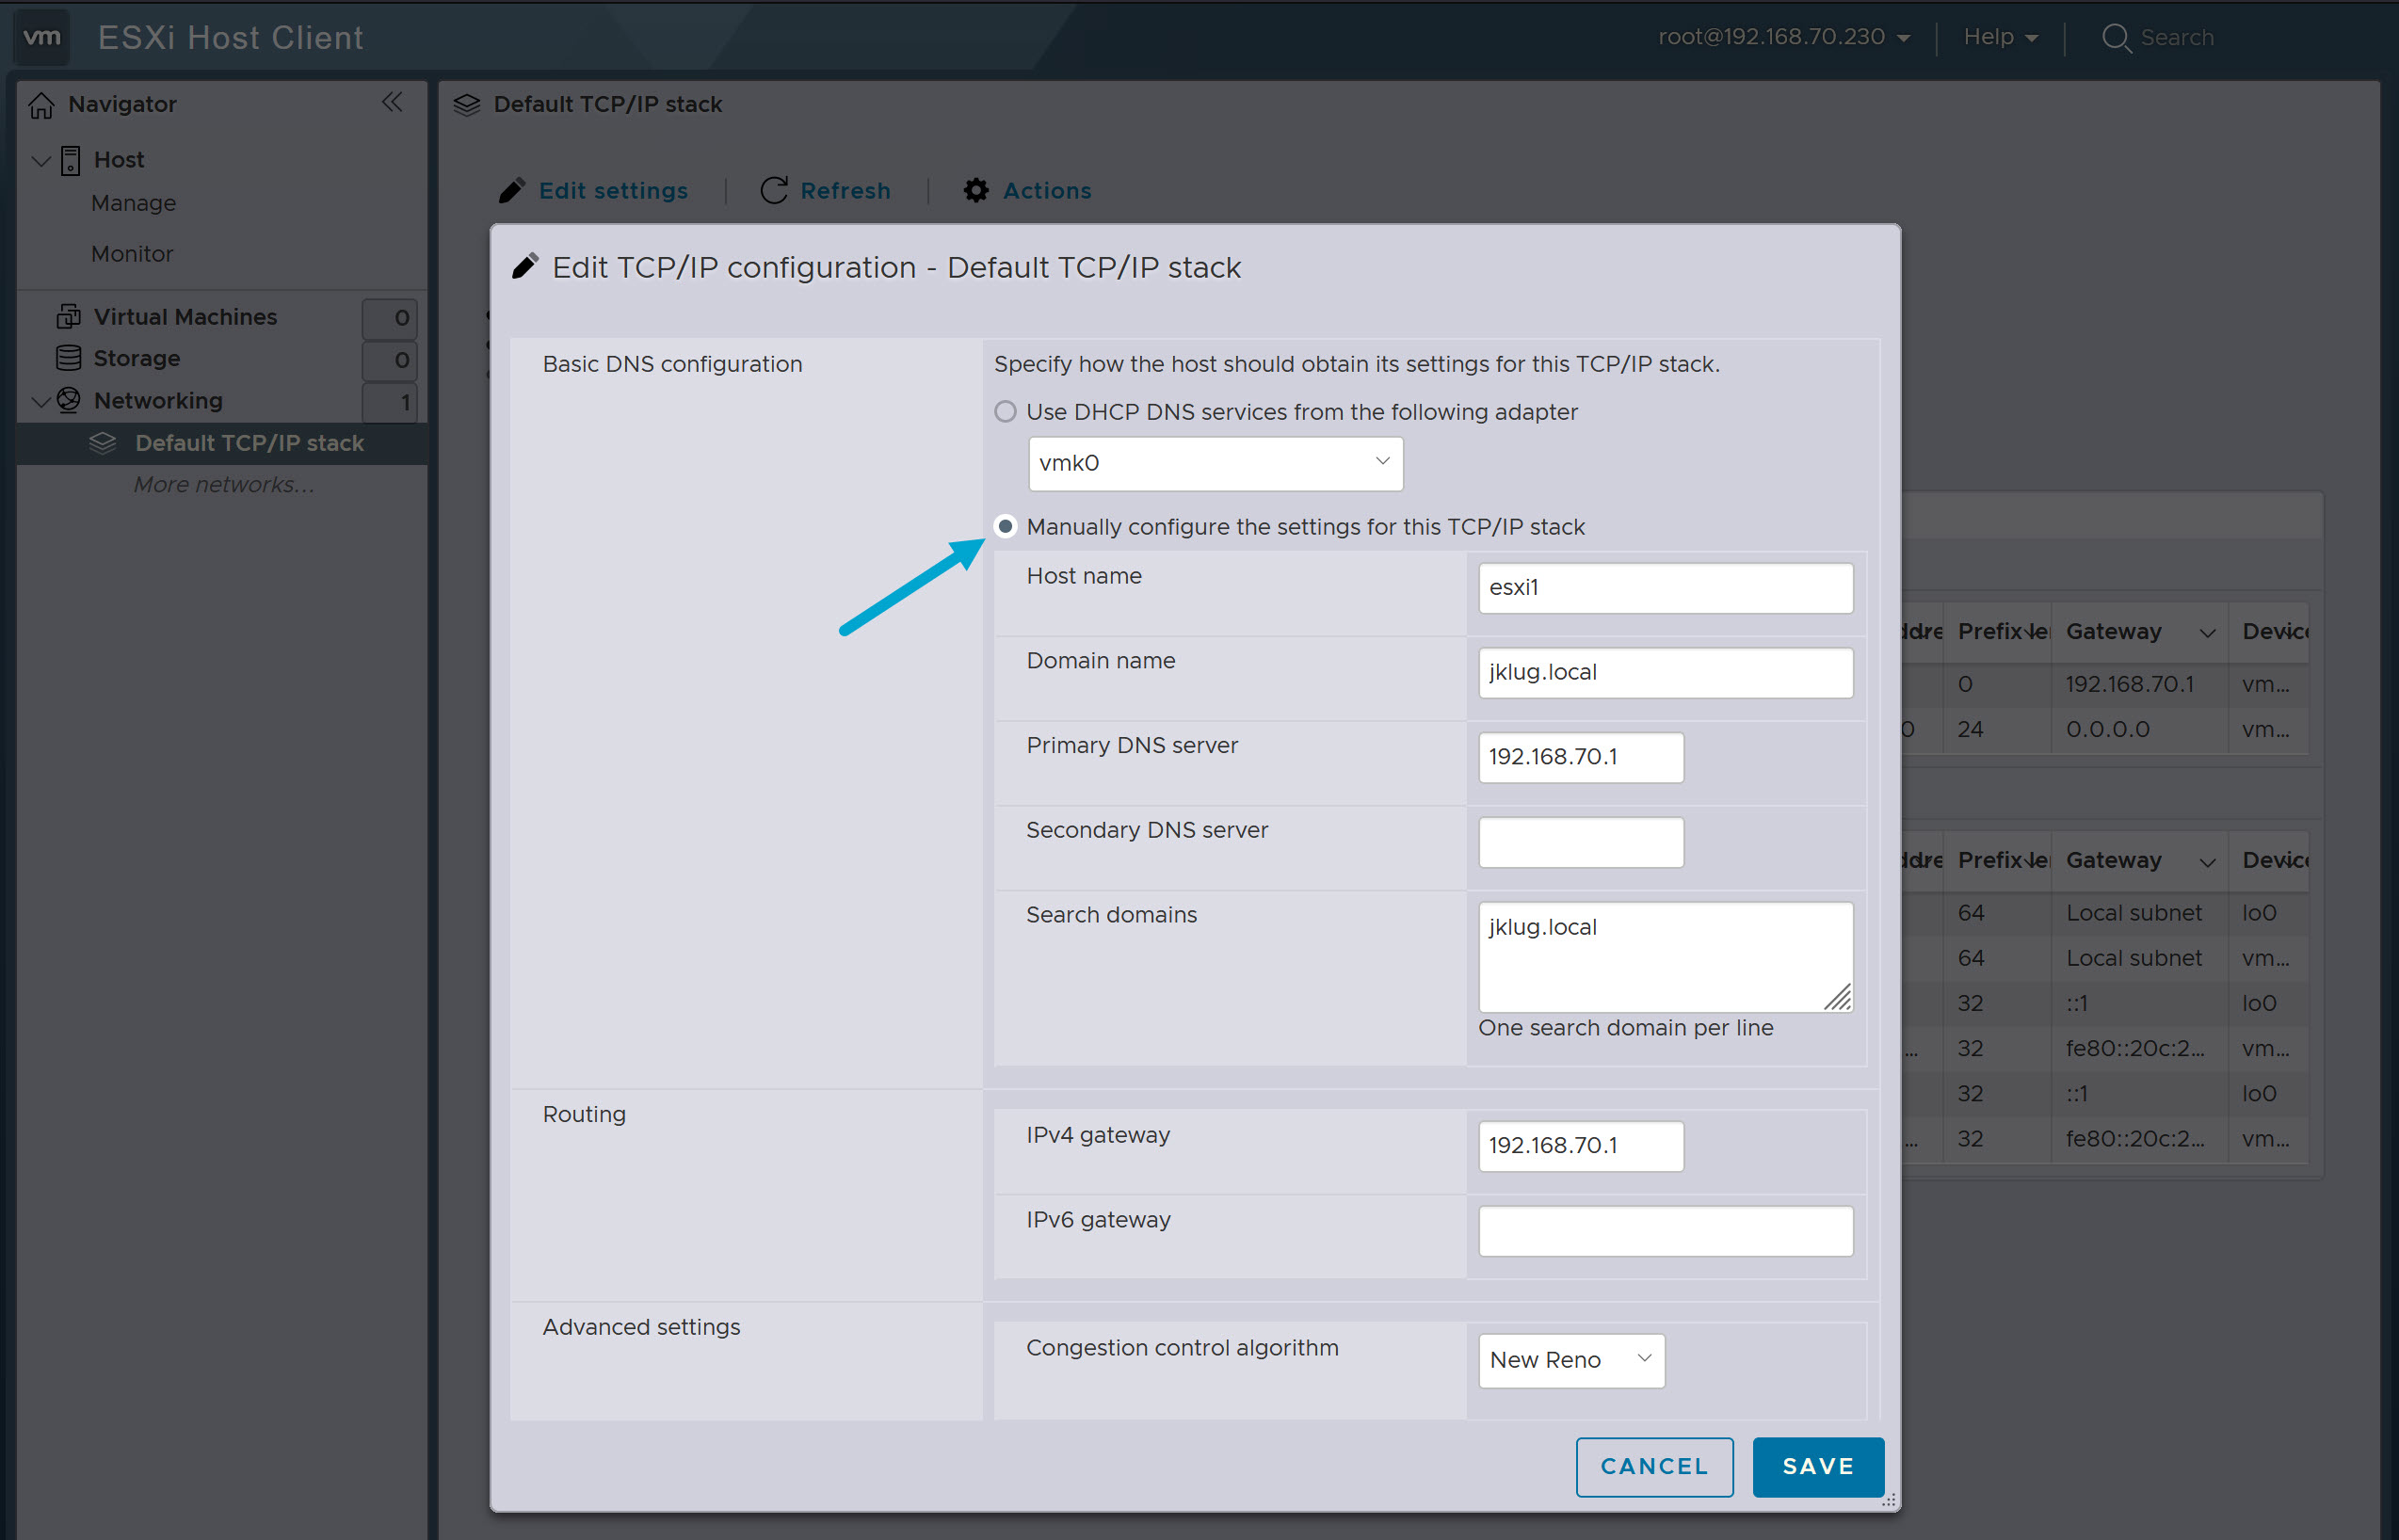The image size is (2399, 1540).
Task: Click the CANCEL button
Action: (1654, 1466)
